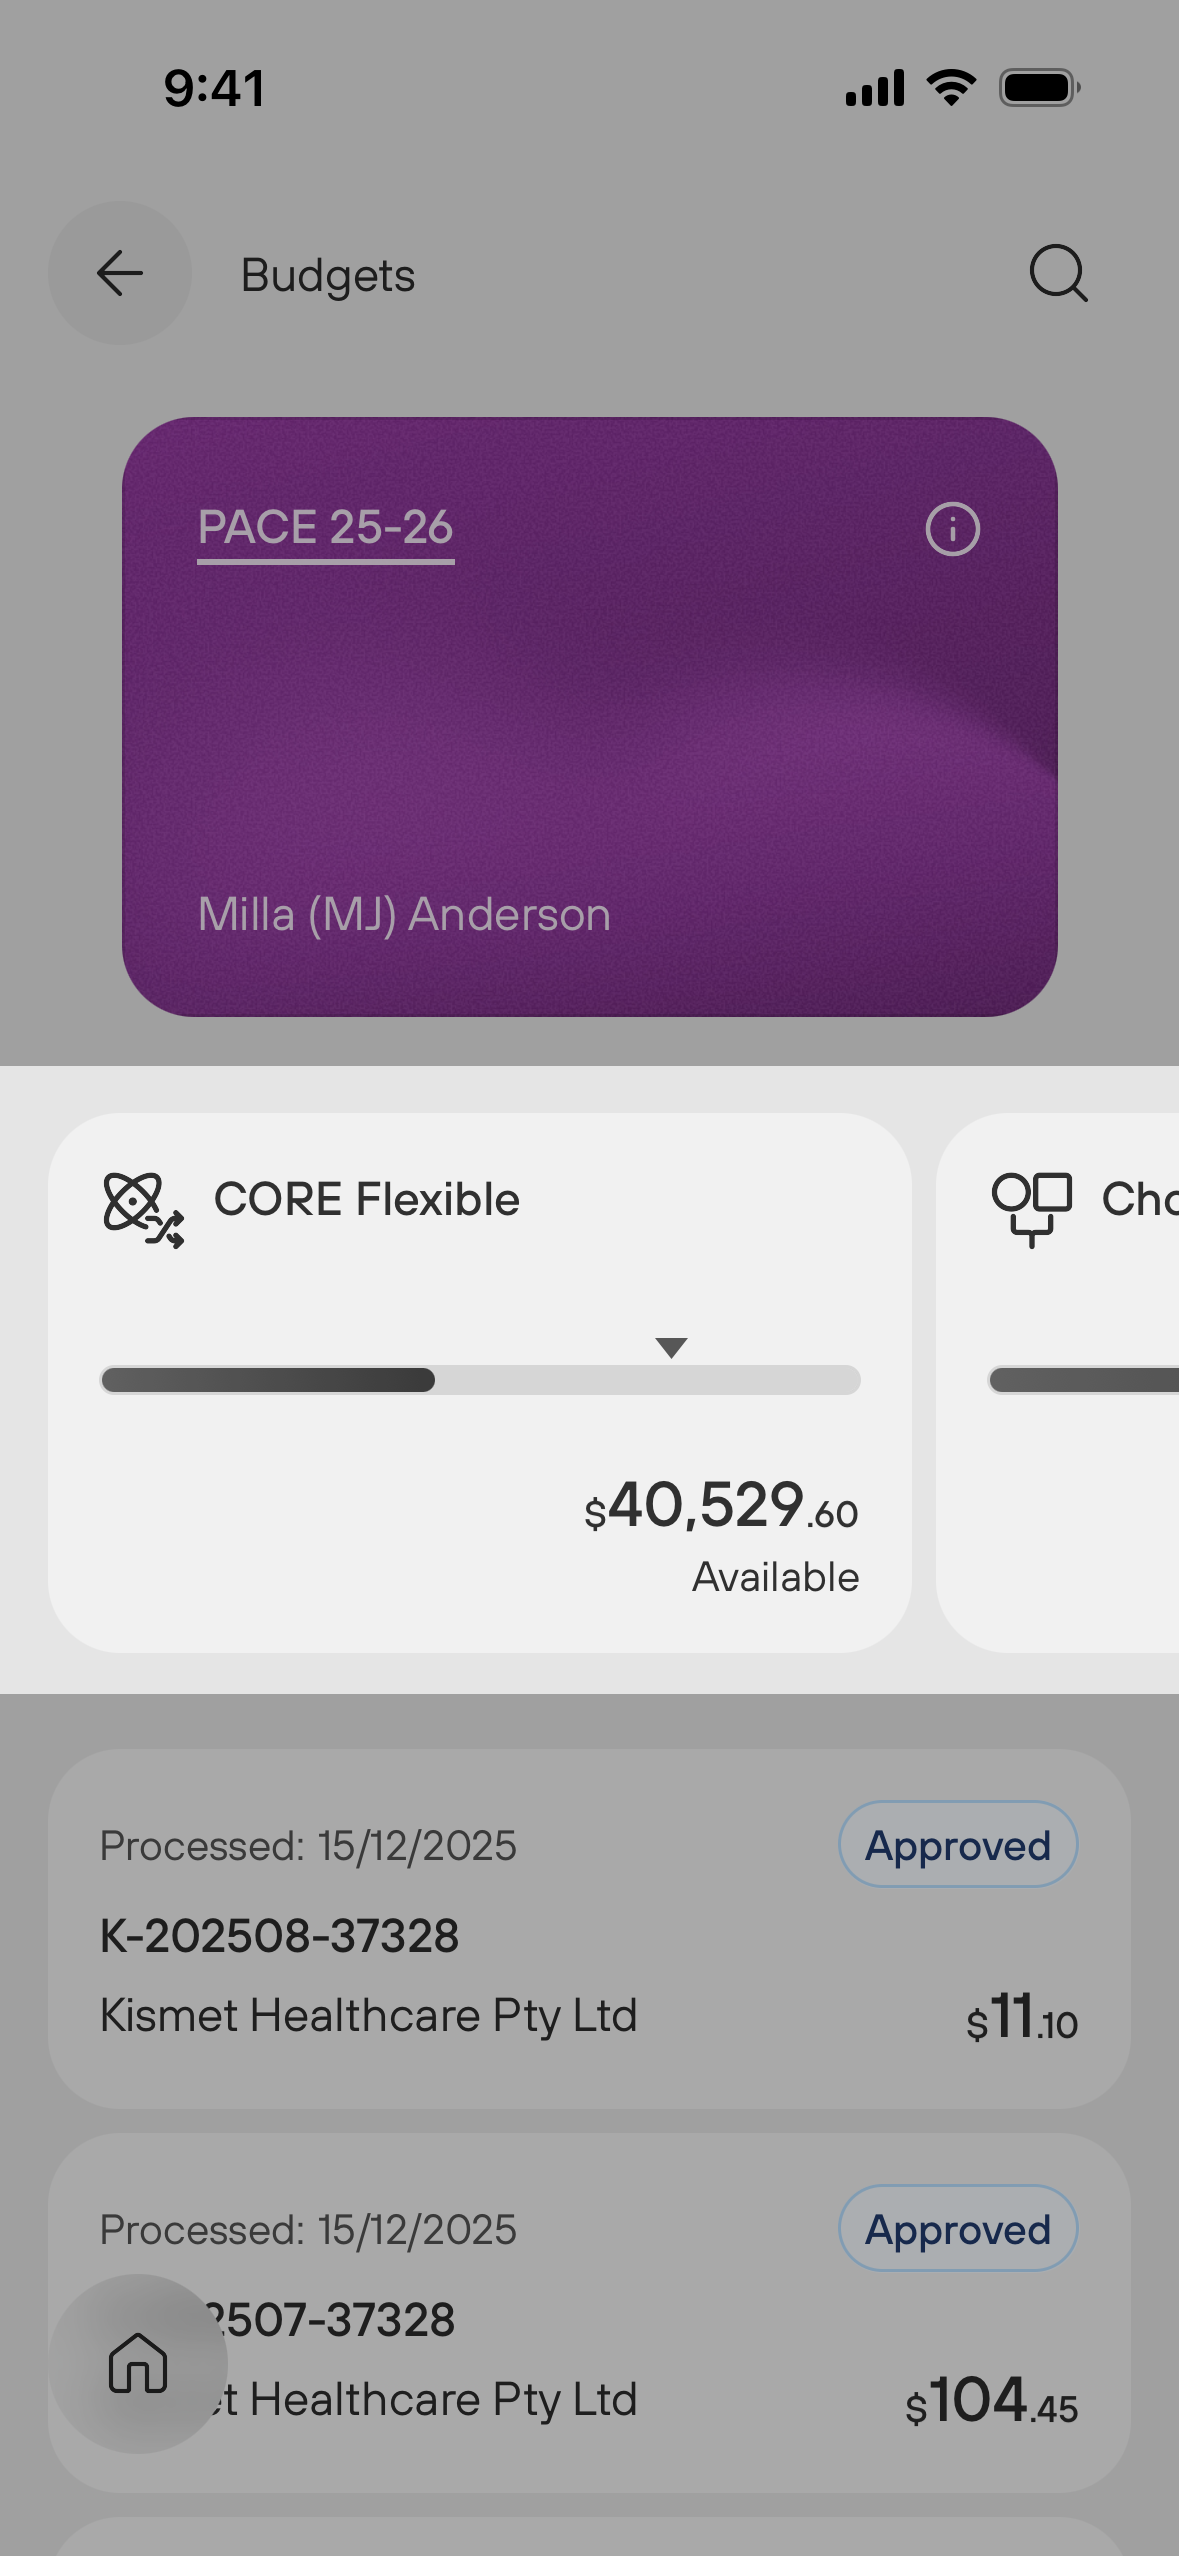Screen dimensions: 1179x2556
Task: Tap the Wi-Fi status icon
Action: [951, 88]
